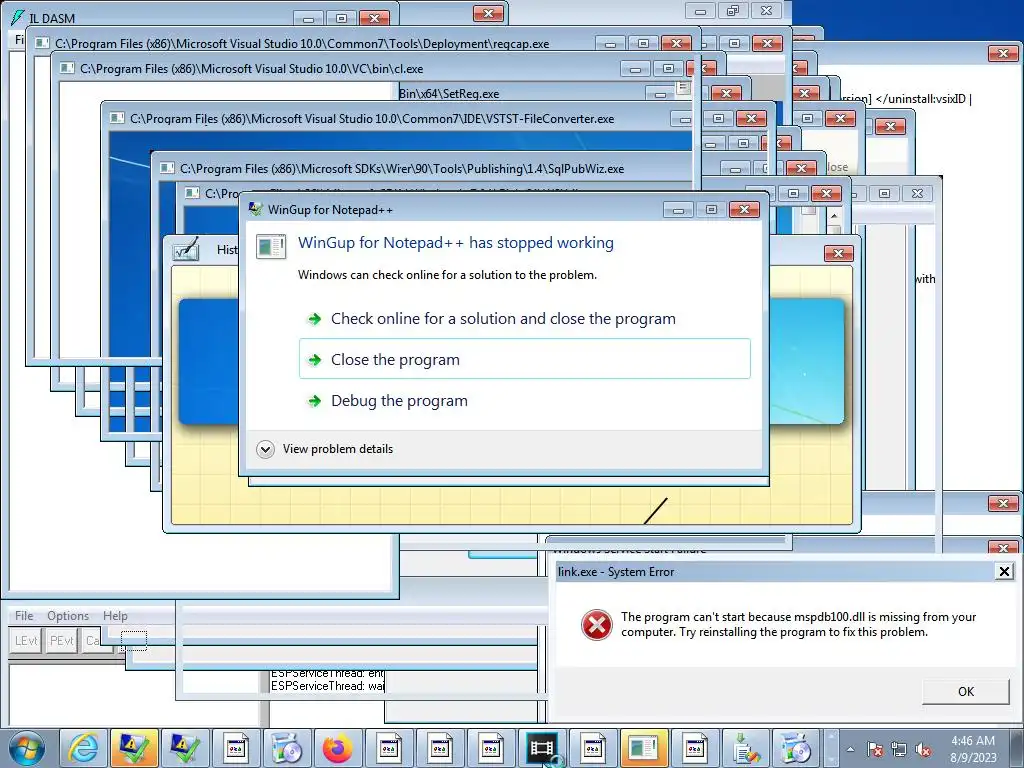Image resolution: width=1024 pixels, height=768 pixels.
Task: Click the WinGup title bar icon
Action: 256,209
